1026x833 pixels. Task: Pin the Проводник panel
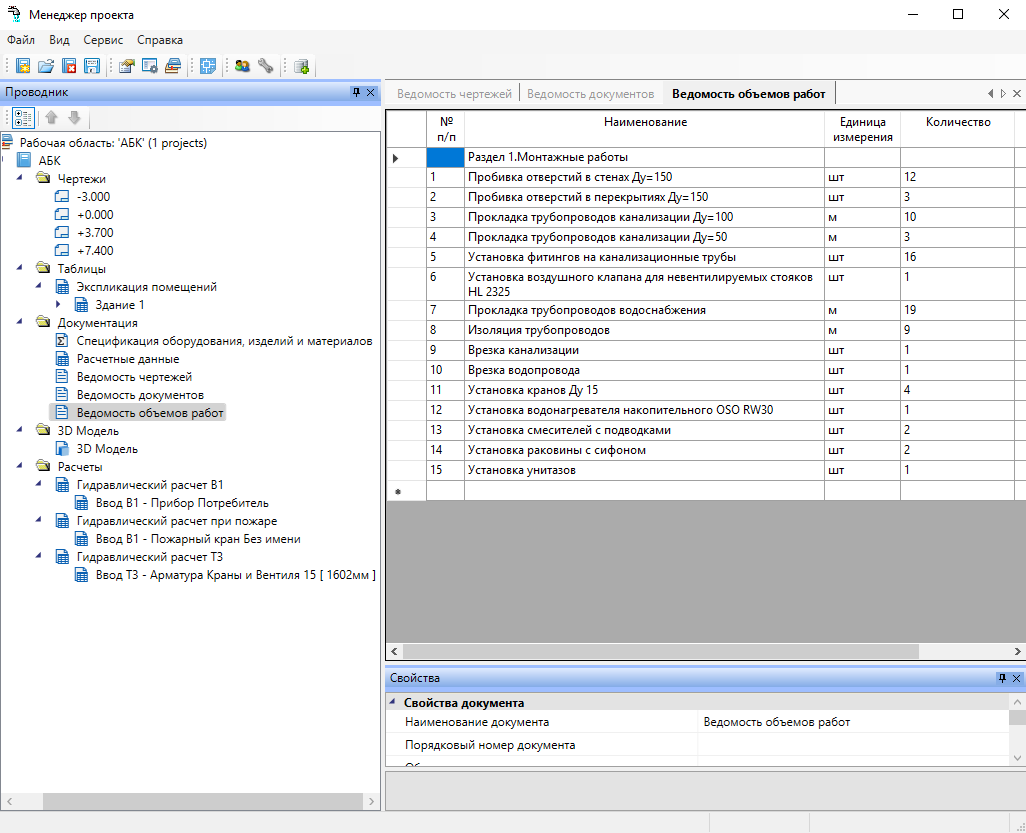tap(356, 92)
